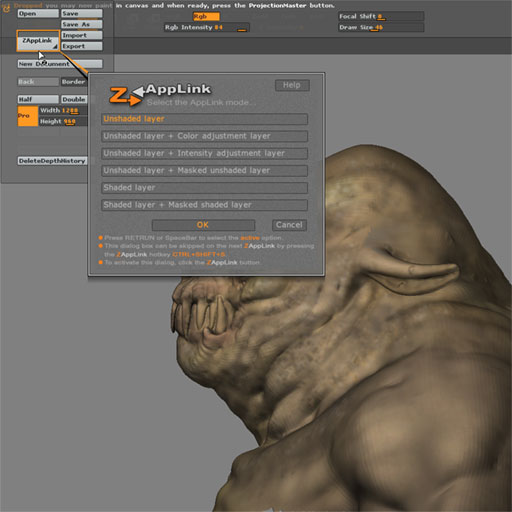Select the Unshaded layer mode

click(x=204, y=119)
